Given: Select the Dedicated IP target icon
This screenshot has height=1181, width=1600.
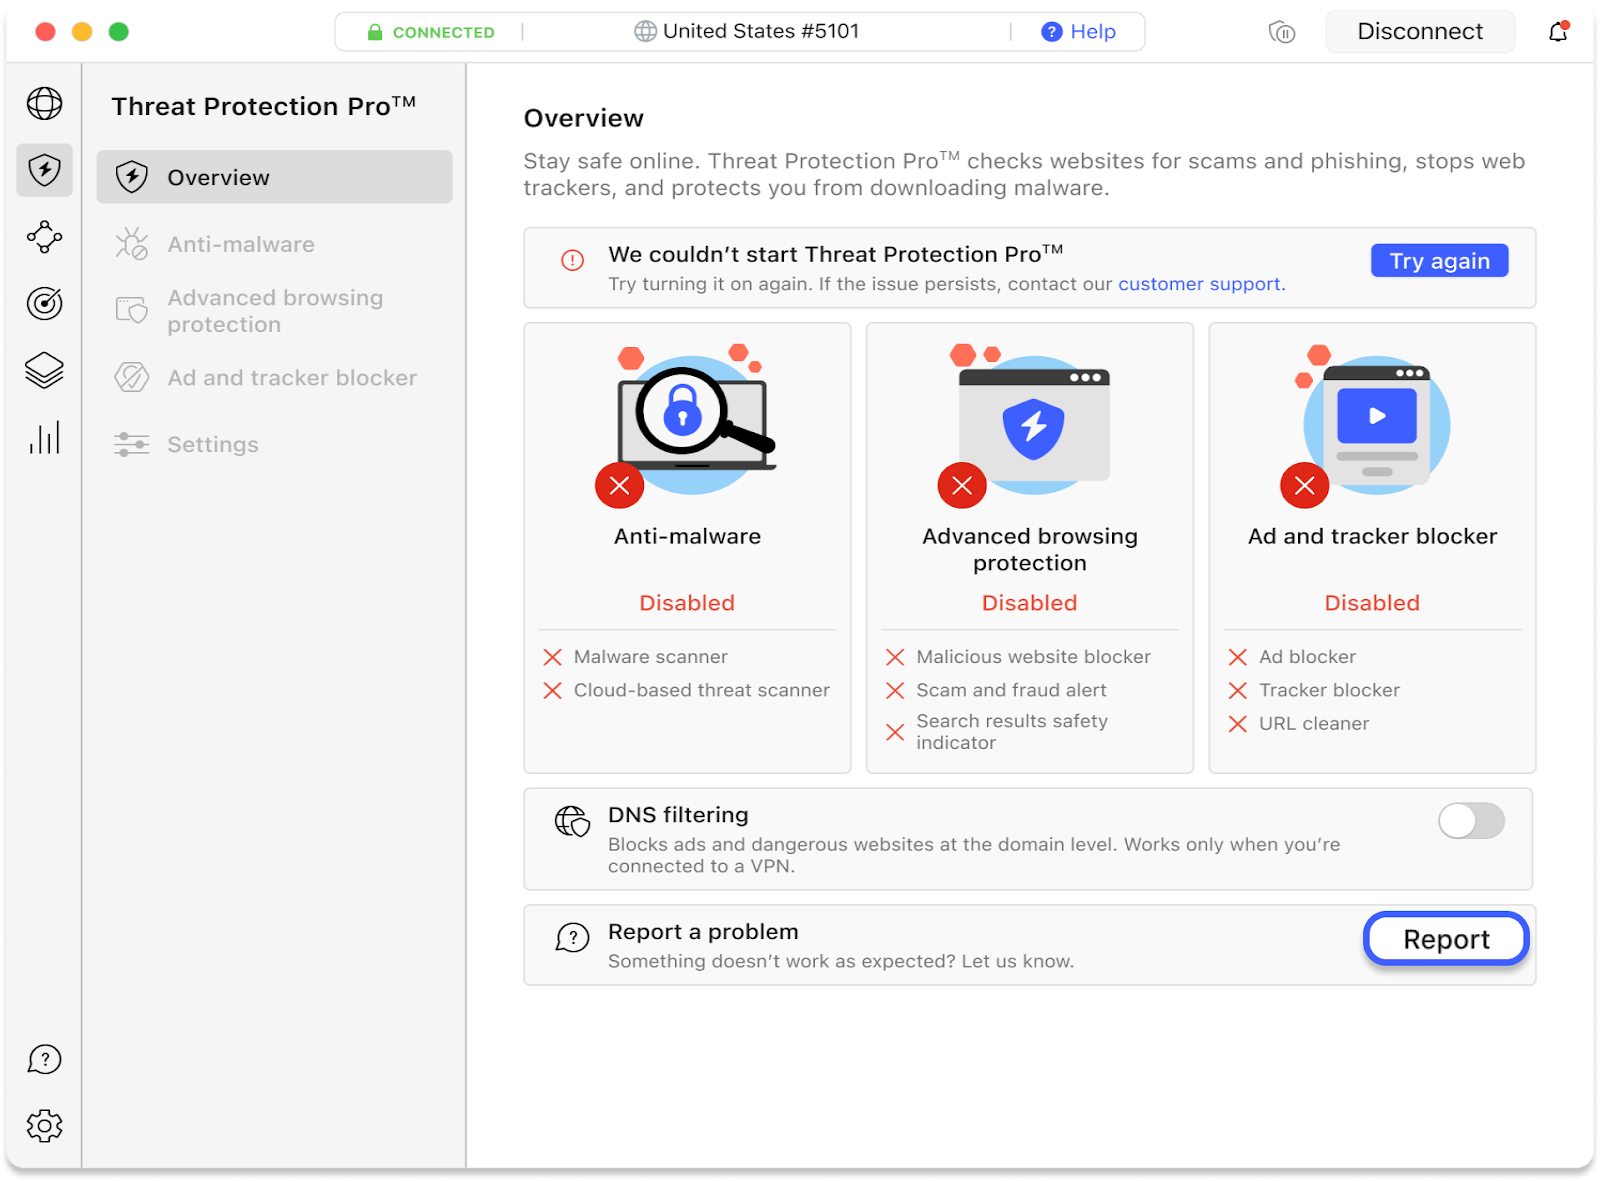Looking at the screenshot, I should (44, 304).
